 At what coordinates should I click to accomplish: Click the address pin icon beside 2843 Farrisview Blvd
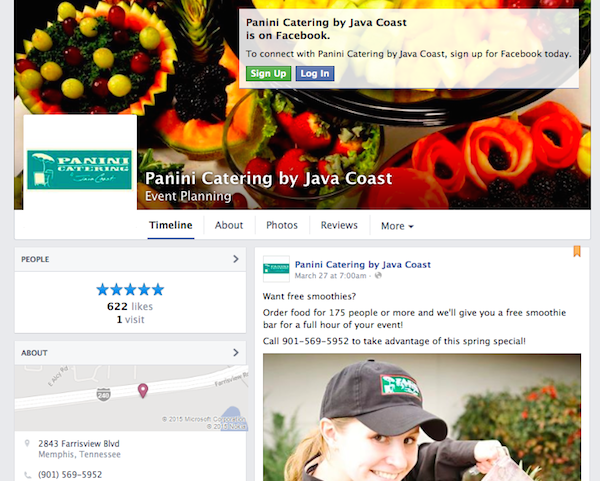coord(27,443)
